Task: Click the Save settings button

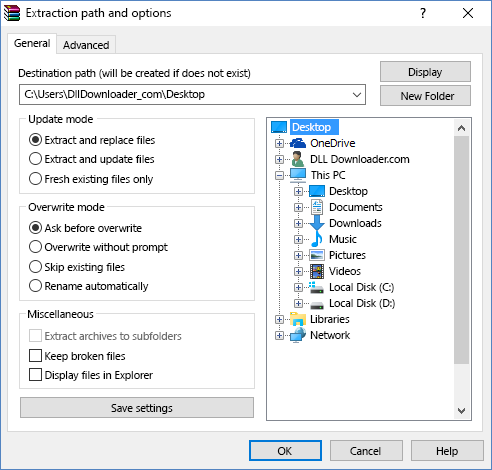Action: point(137,408)
